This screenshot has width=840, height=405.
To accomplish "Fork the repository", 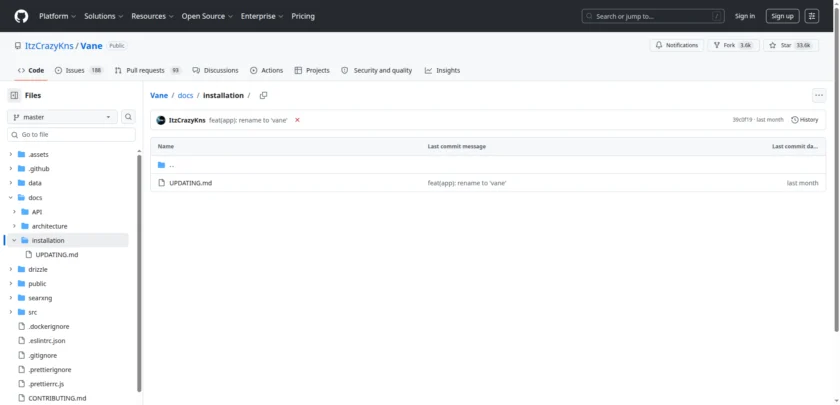I will [x=733, y=46].
